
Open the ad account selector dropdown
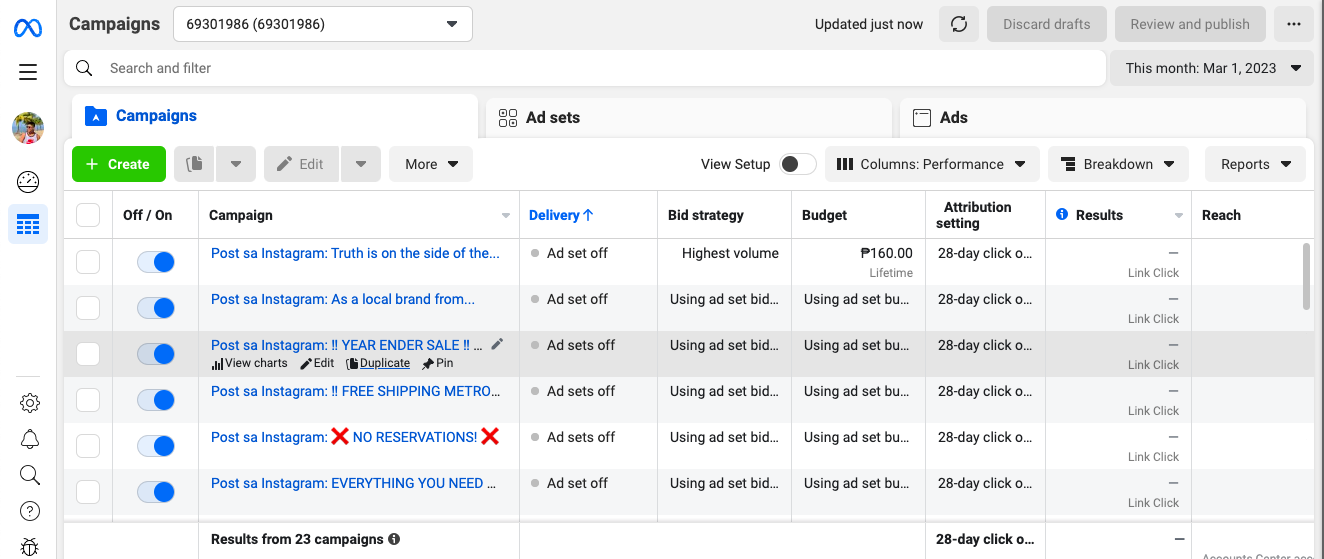pos(322,24)
